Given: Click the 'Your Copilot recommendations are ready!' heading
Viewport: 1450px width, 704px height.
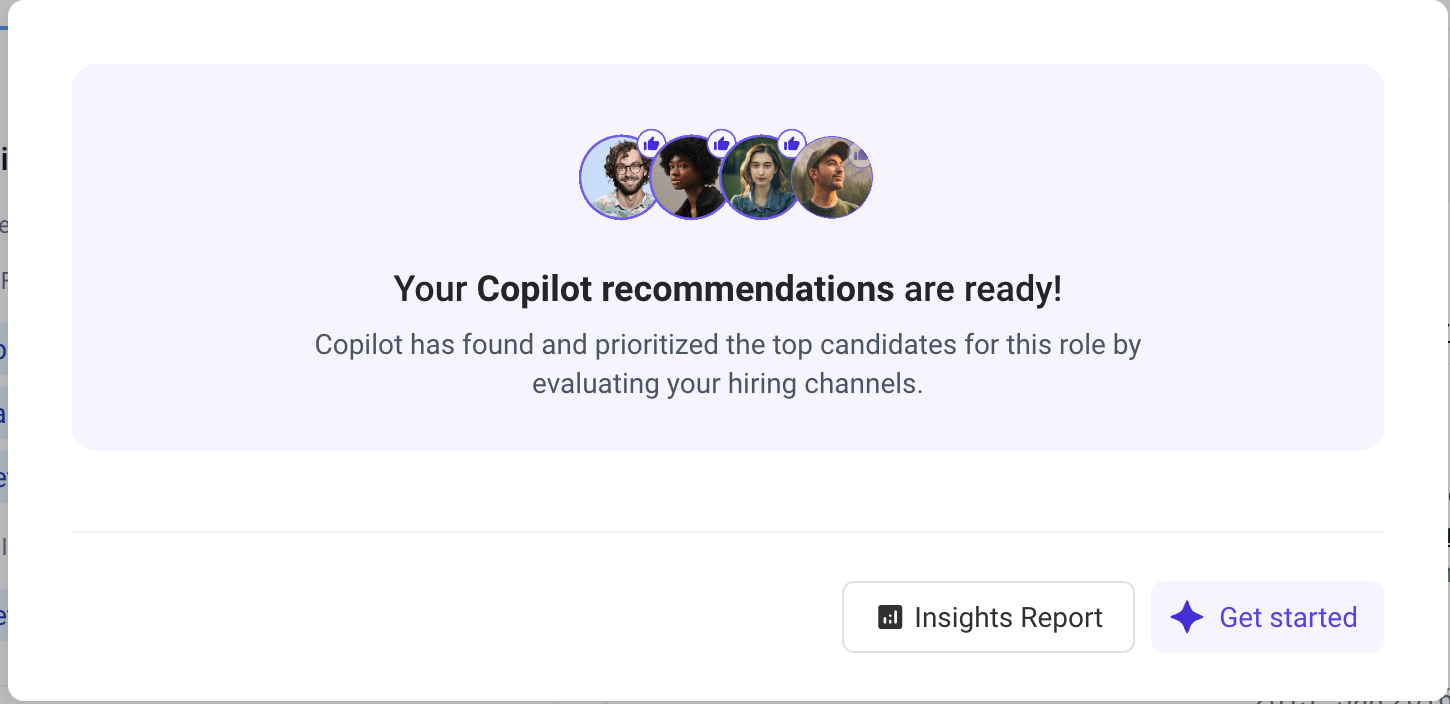Looking at the screenshot, I should [x=727, y=289].
